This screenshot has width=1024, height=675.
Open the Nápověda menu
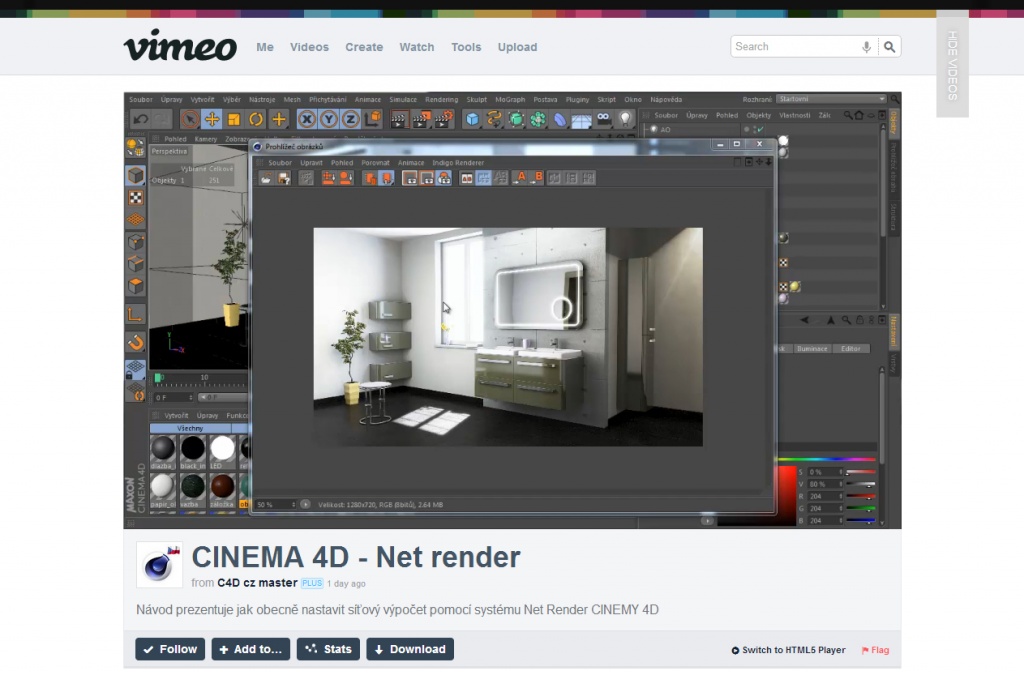666,100
